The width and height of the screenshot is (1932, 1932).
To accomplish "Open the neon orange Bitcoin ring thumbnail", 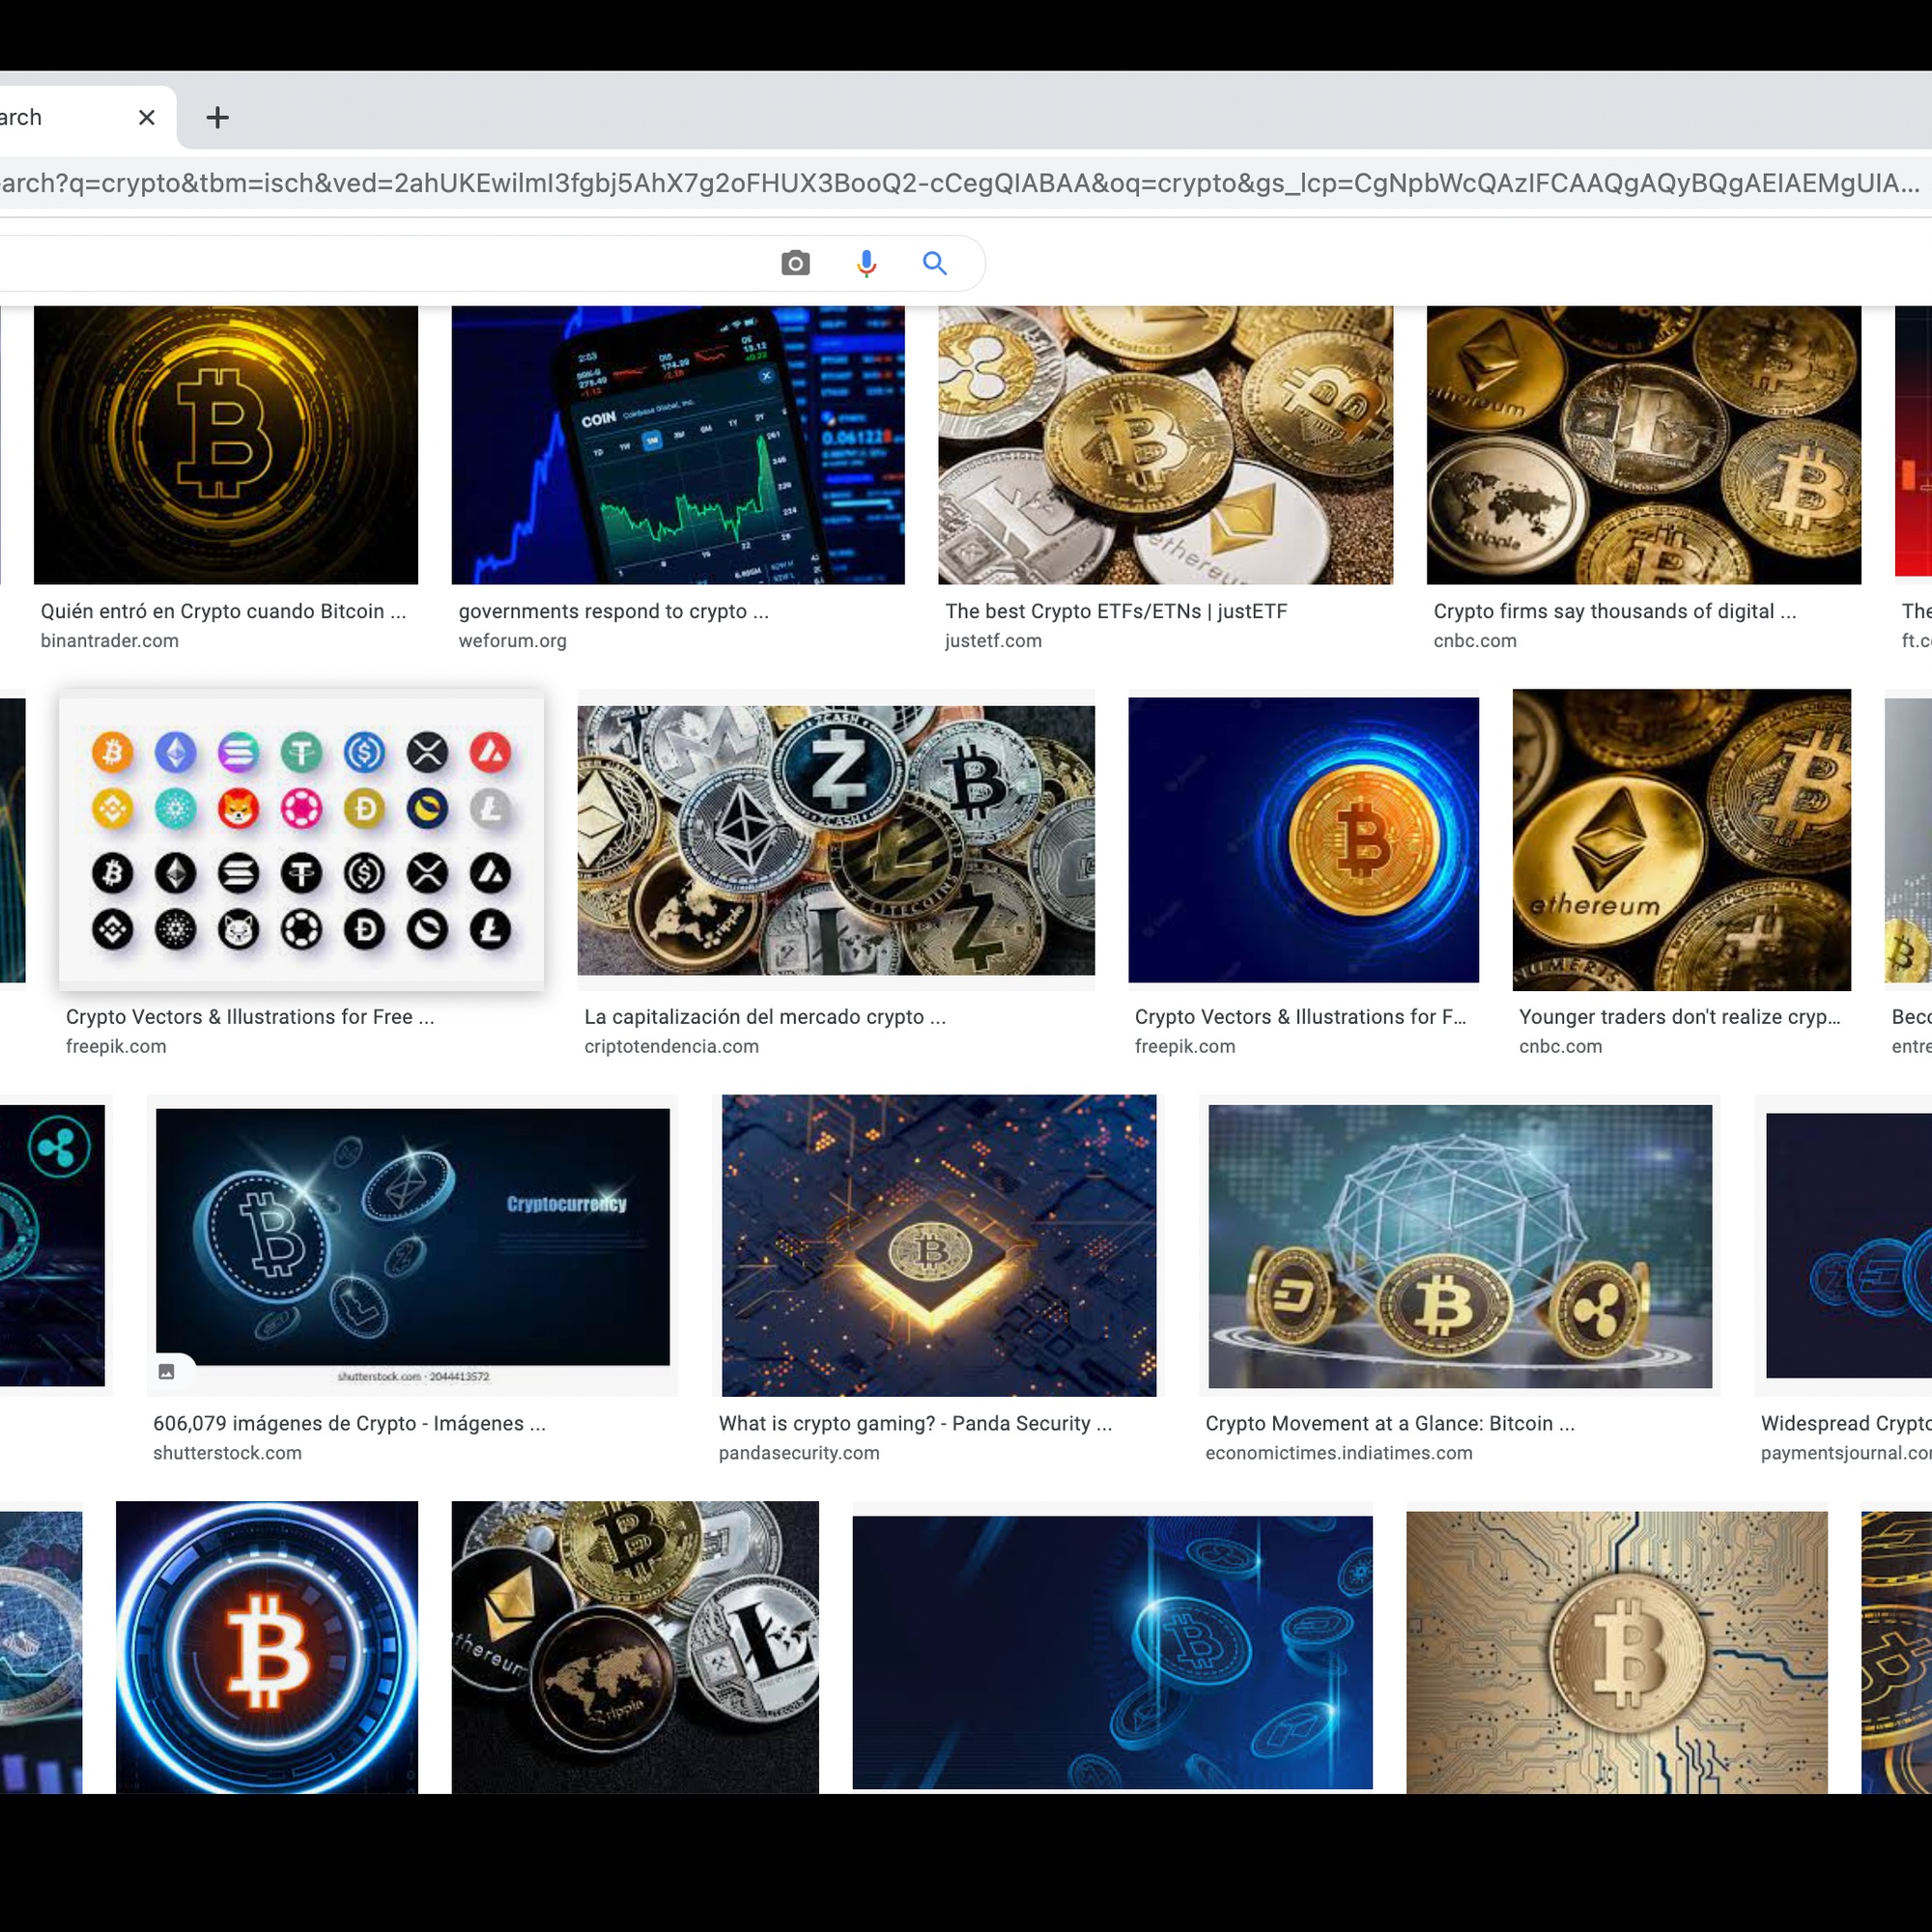I will [267, 1647].
